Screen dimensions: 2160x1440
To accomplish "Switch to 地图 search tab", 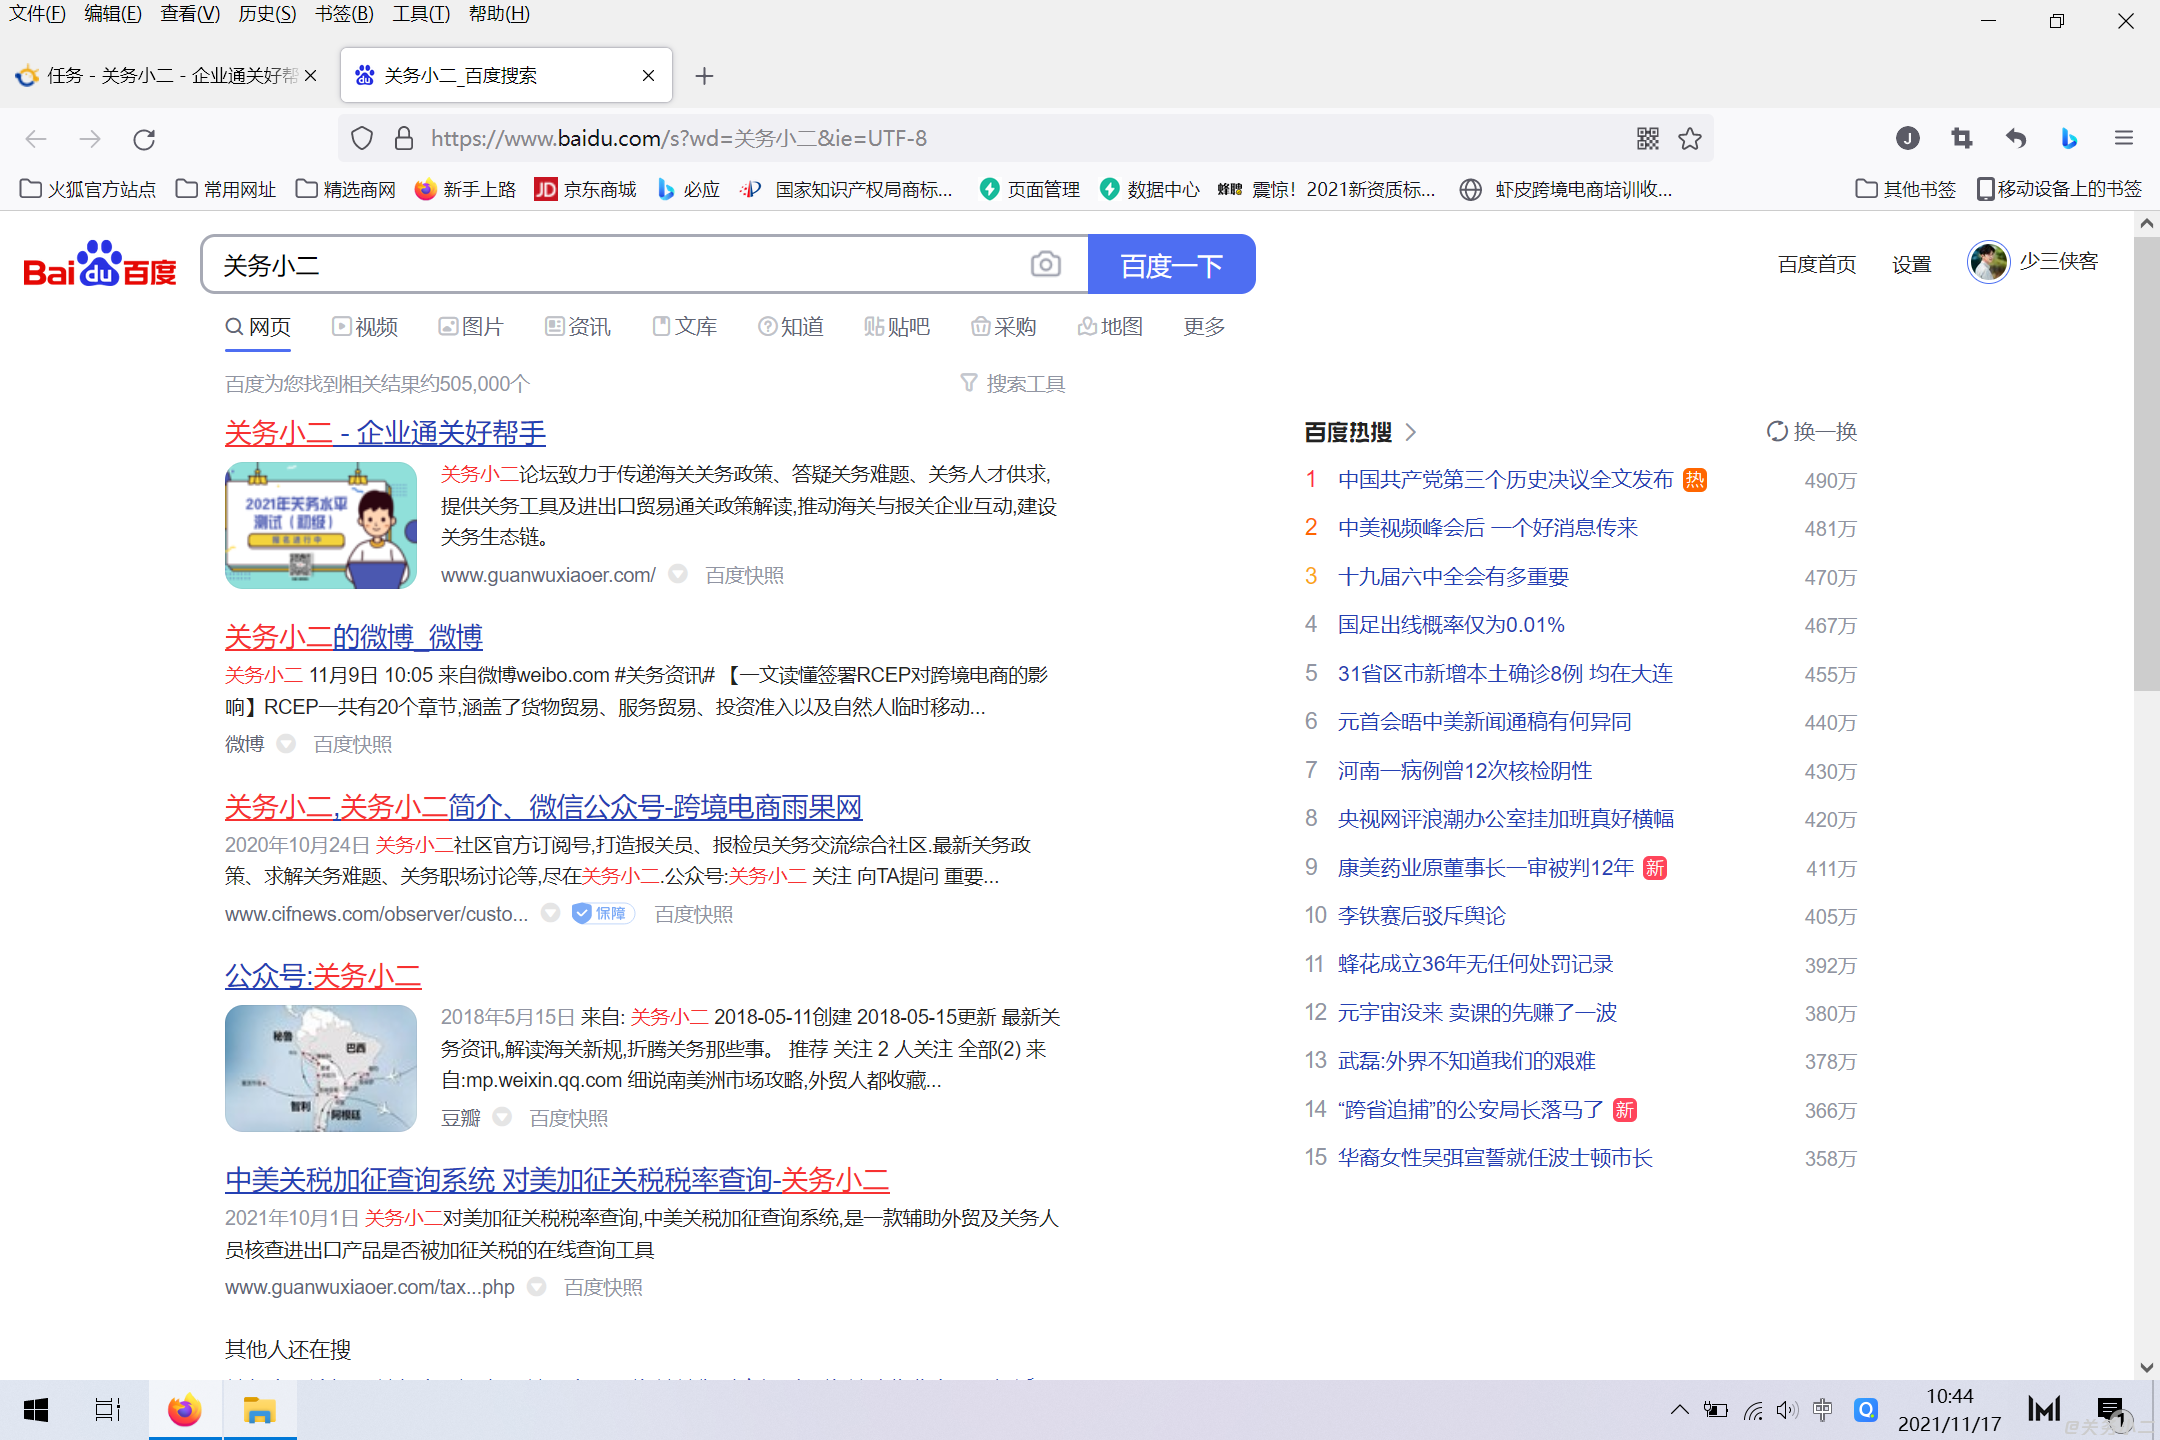I will pos(1110,327).
